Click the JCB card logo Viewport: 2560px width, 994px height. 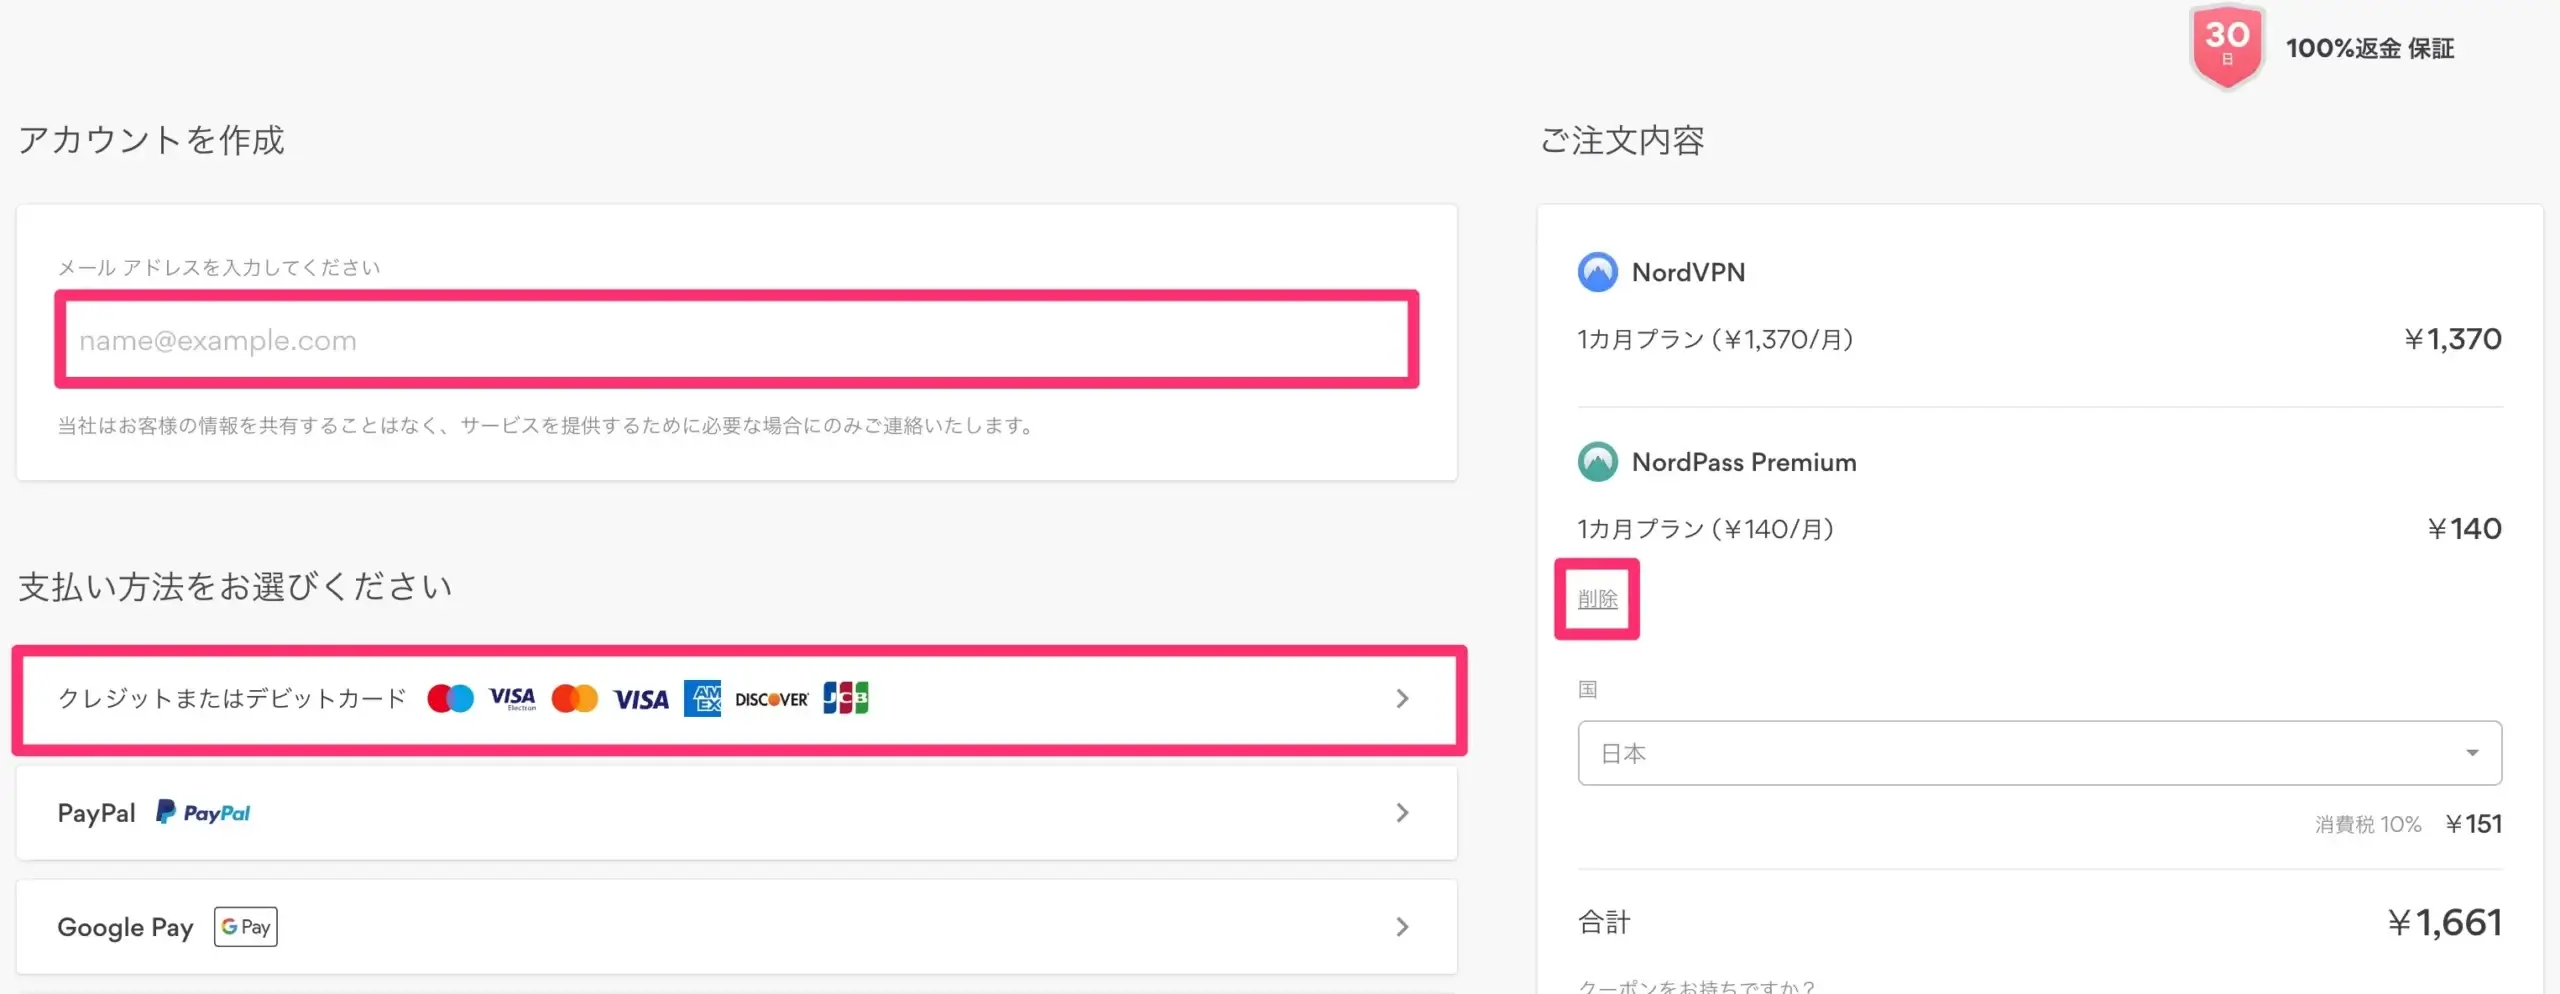point(846,698)
